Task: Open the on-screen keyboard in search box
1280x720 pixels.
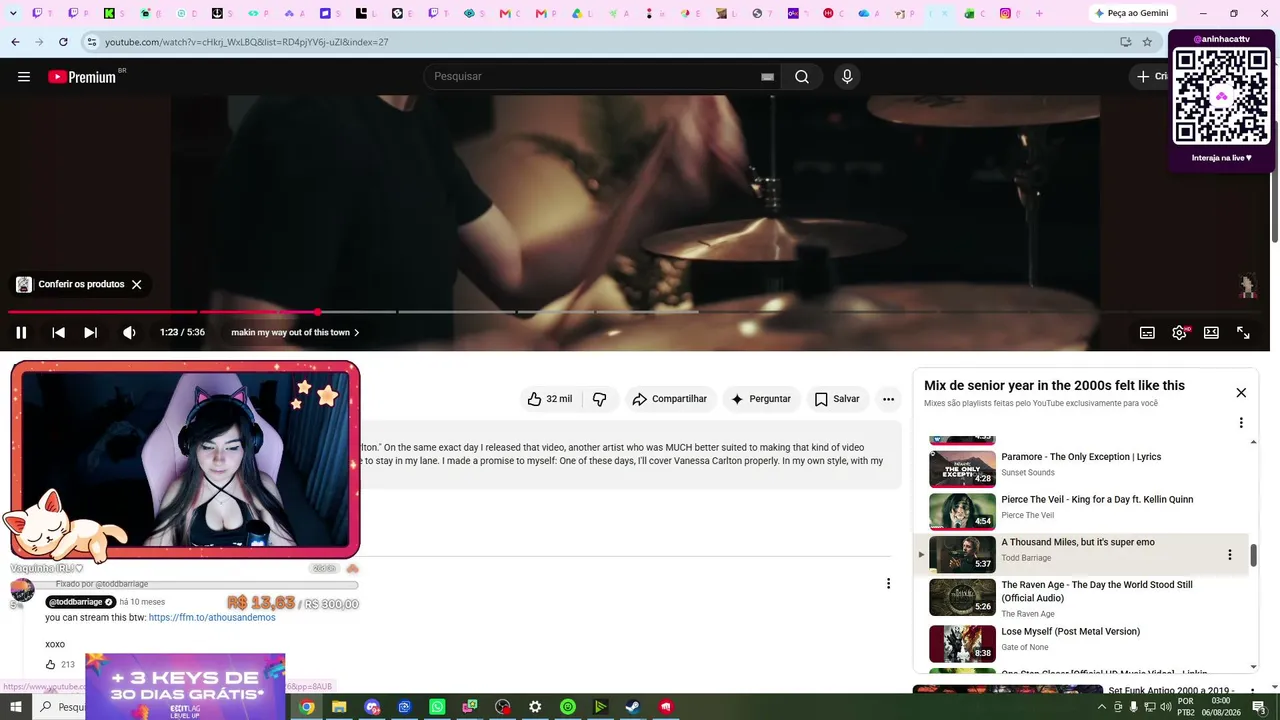Action: click(767, 77)
